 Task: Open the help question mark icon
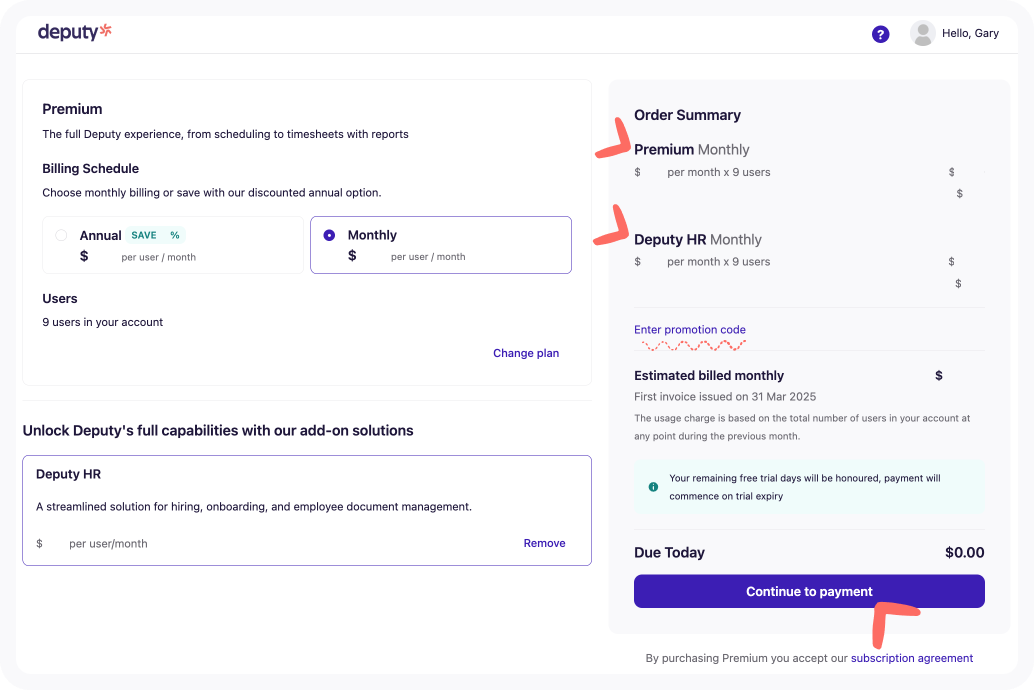click(880, 34)
